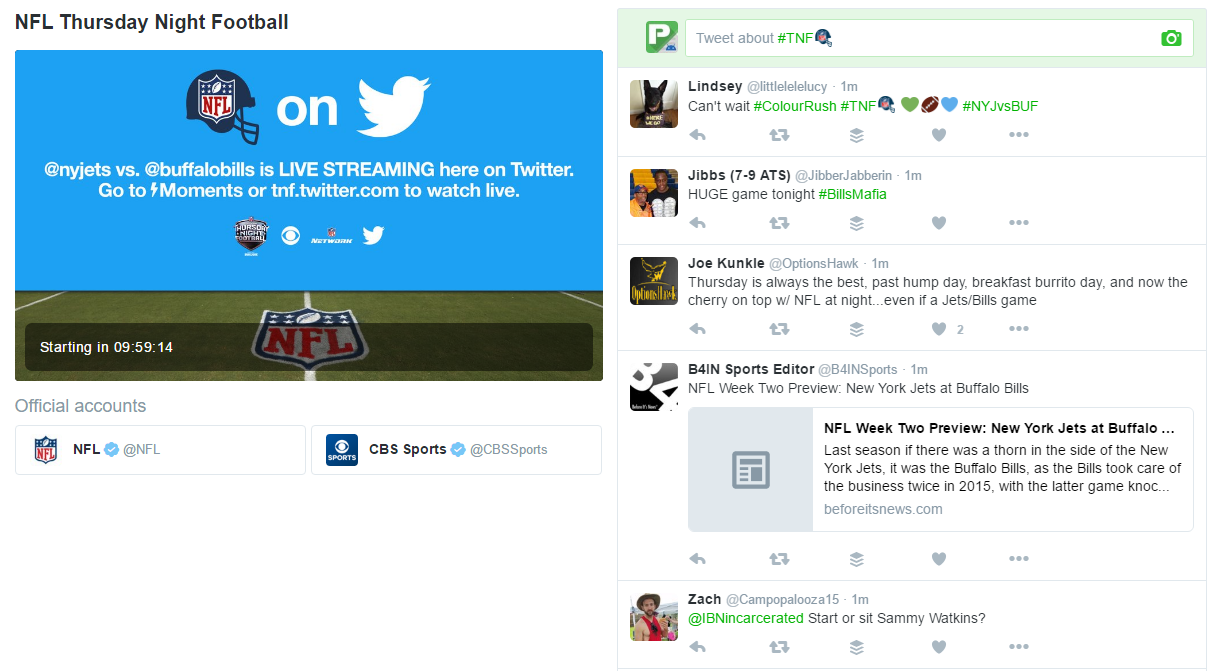Image resolution: width=1217 pixels, height=671 pixels.
Task: Open the CBS Sports official account card
Action: click(x=456, y=450)
